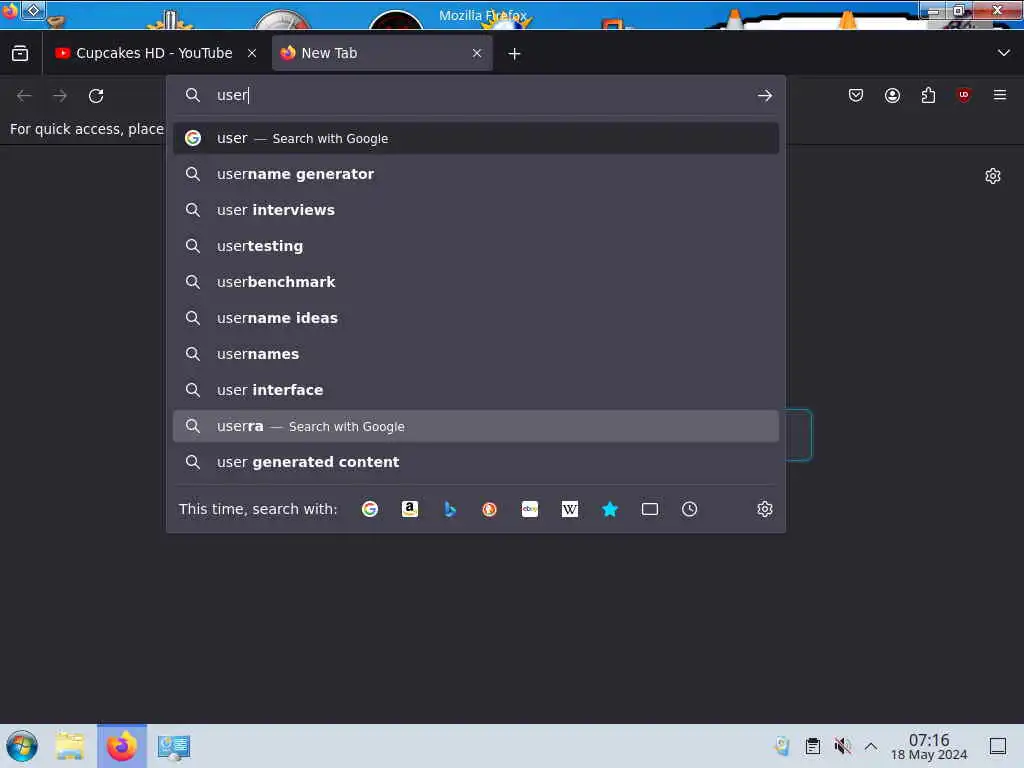Open new tab page personalize gear
The image size is (1024, 768).
(993, 176)
